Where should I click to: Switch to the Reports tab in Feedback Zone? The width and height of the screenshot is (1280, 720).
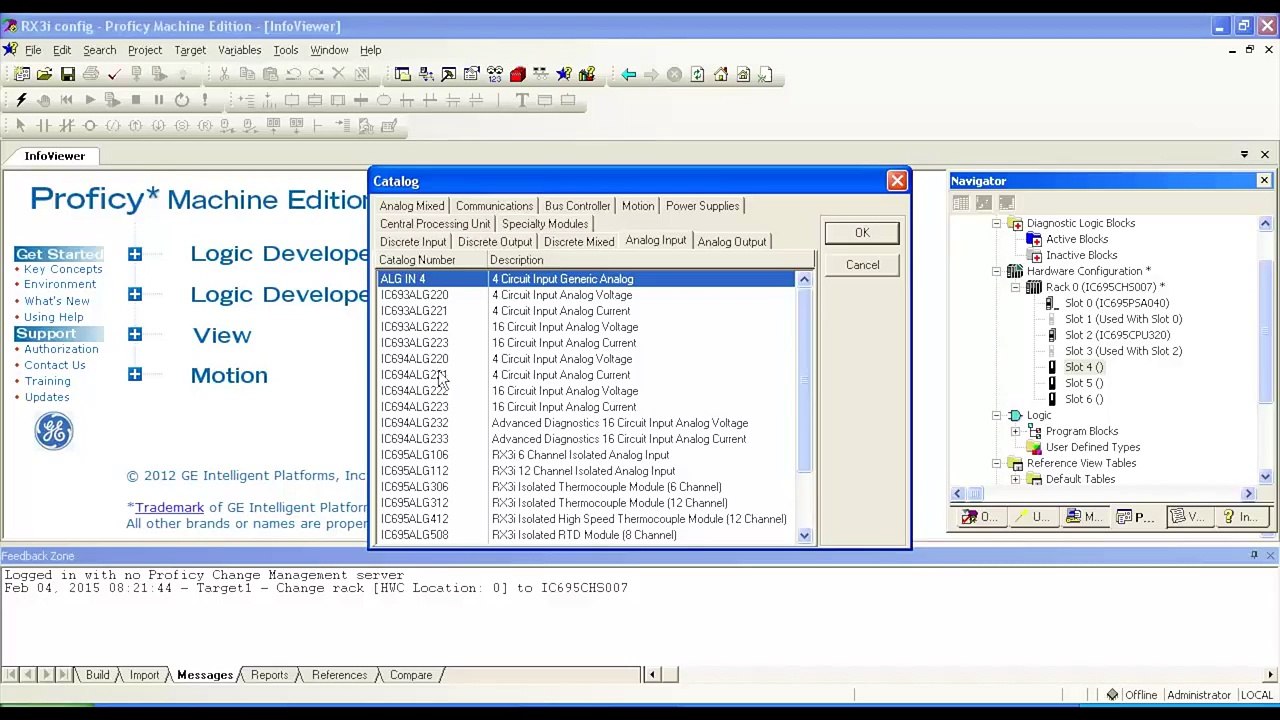coord(269,675)
